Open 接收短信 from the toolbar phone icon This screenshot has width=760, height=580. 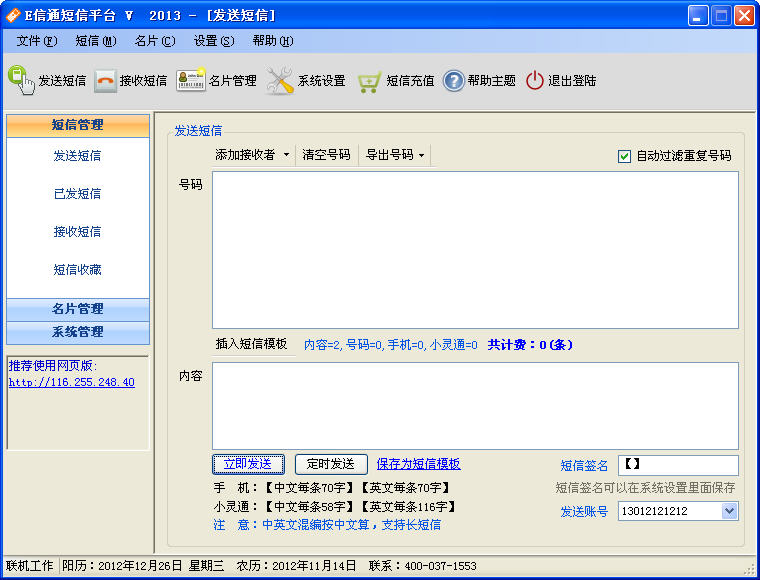tap(105, 80)
